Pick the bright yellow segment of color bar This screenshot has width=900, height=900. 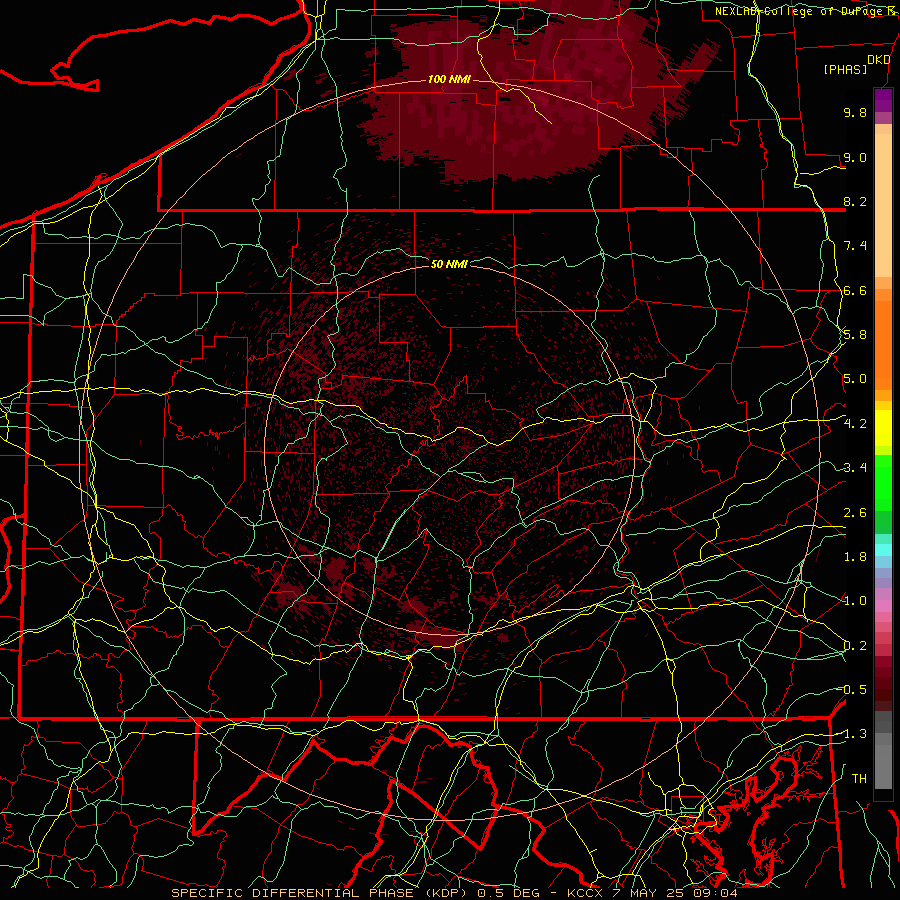(x=883, y=428)
